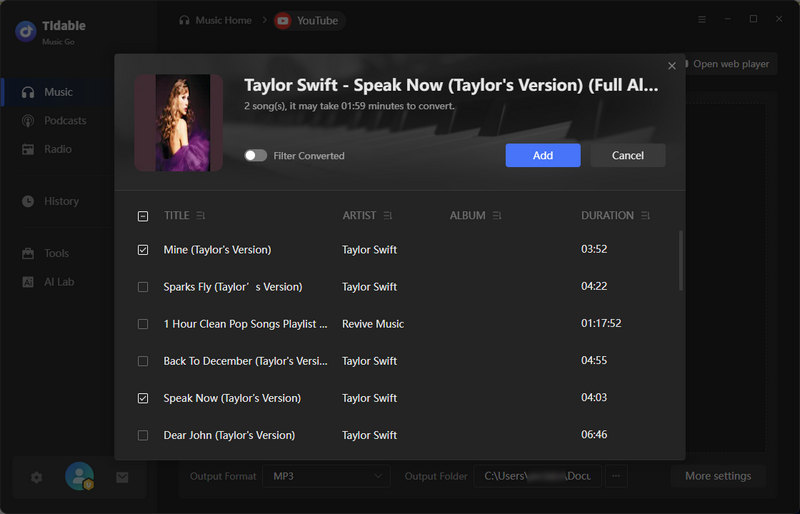Click the song list vertical scrollbar
This screenshot has width=800, height=514.
coord(680,260)
